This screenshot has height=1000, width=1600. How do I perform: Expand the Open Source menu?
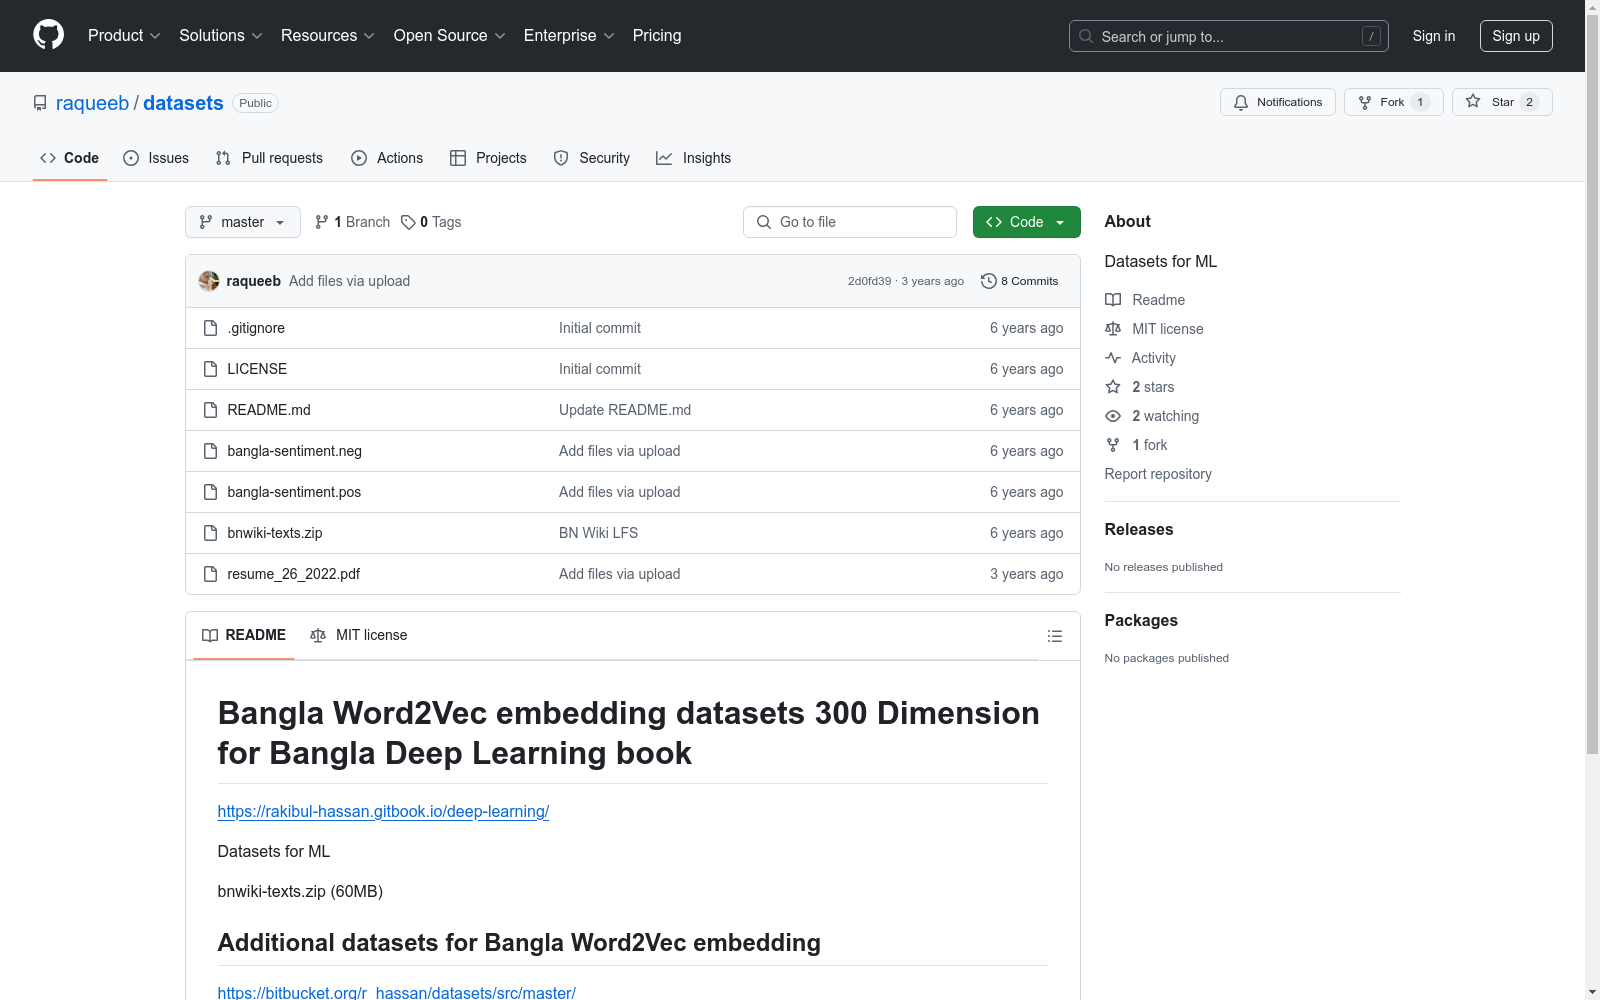click(x=450, y=36)
